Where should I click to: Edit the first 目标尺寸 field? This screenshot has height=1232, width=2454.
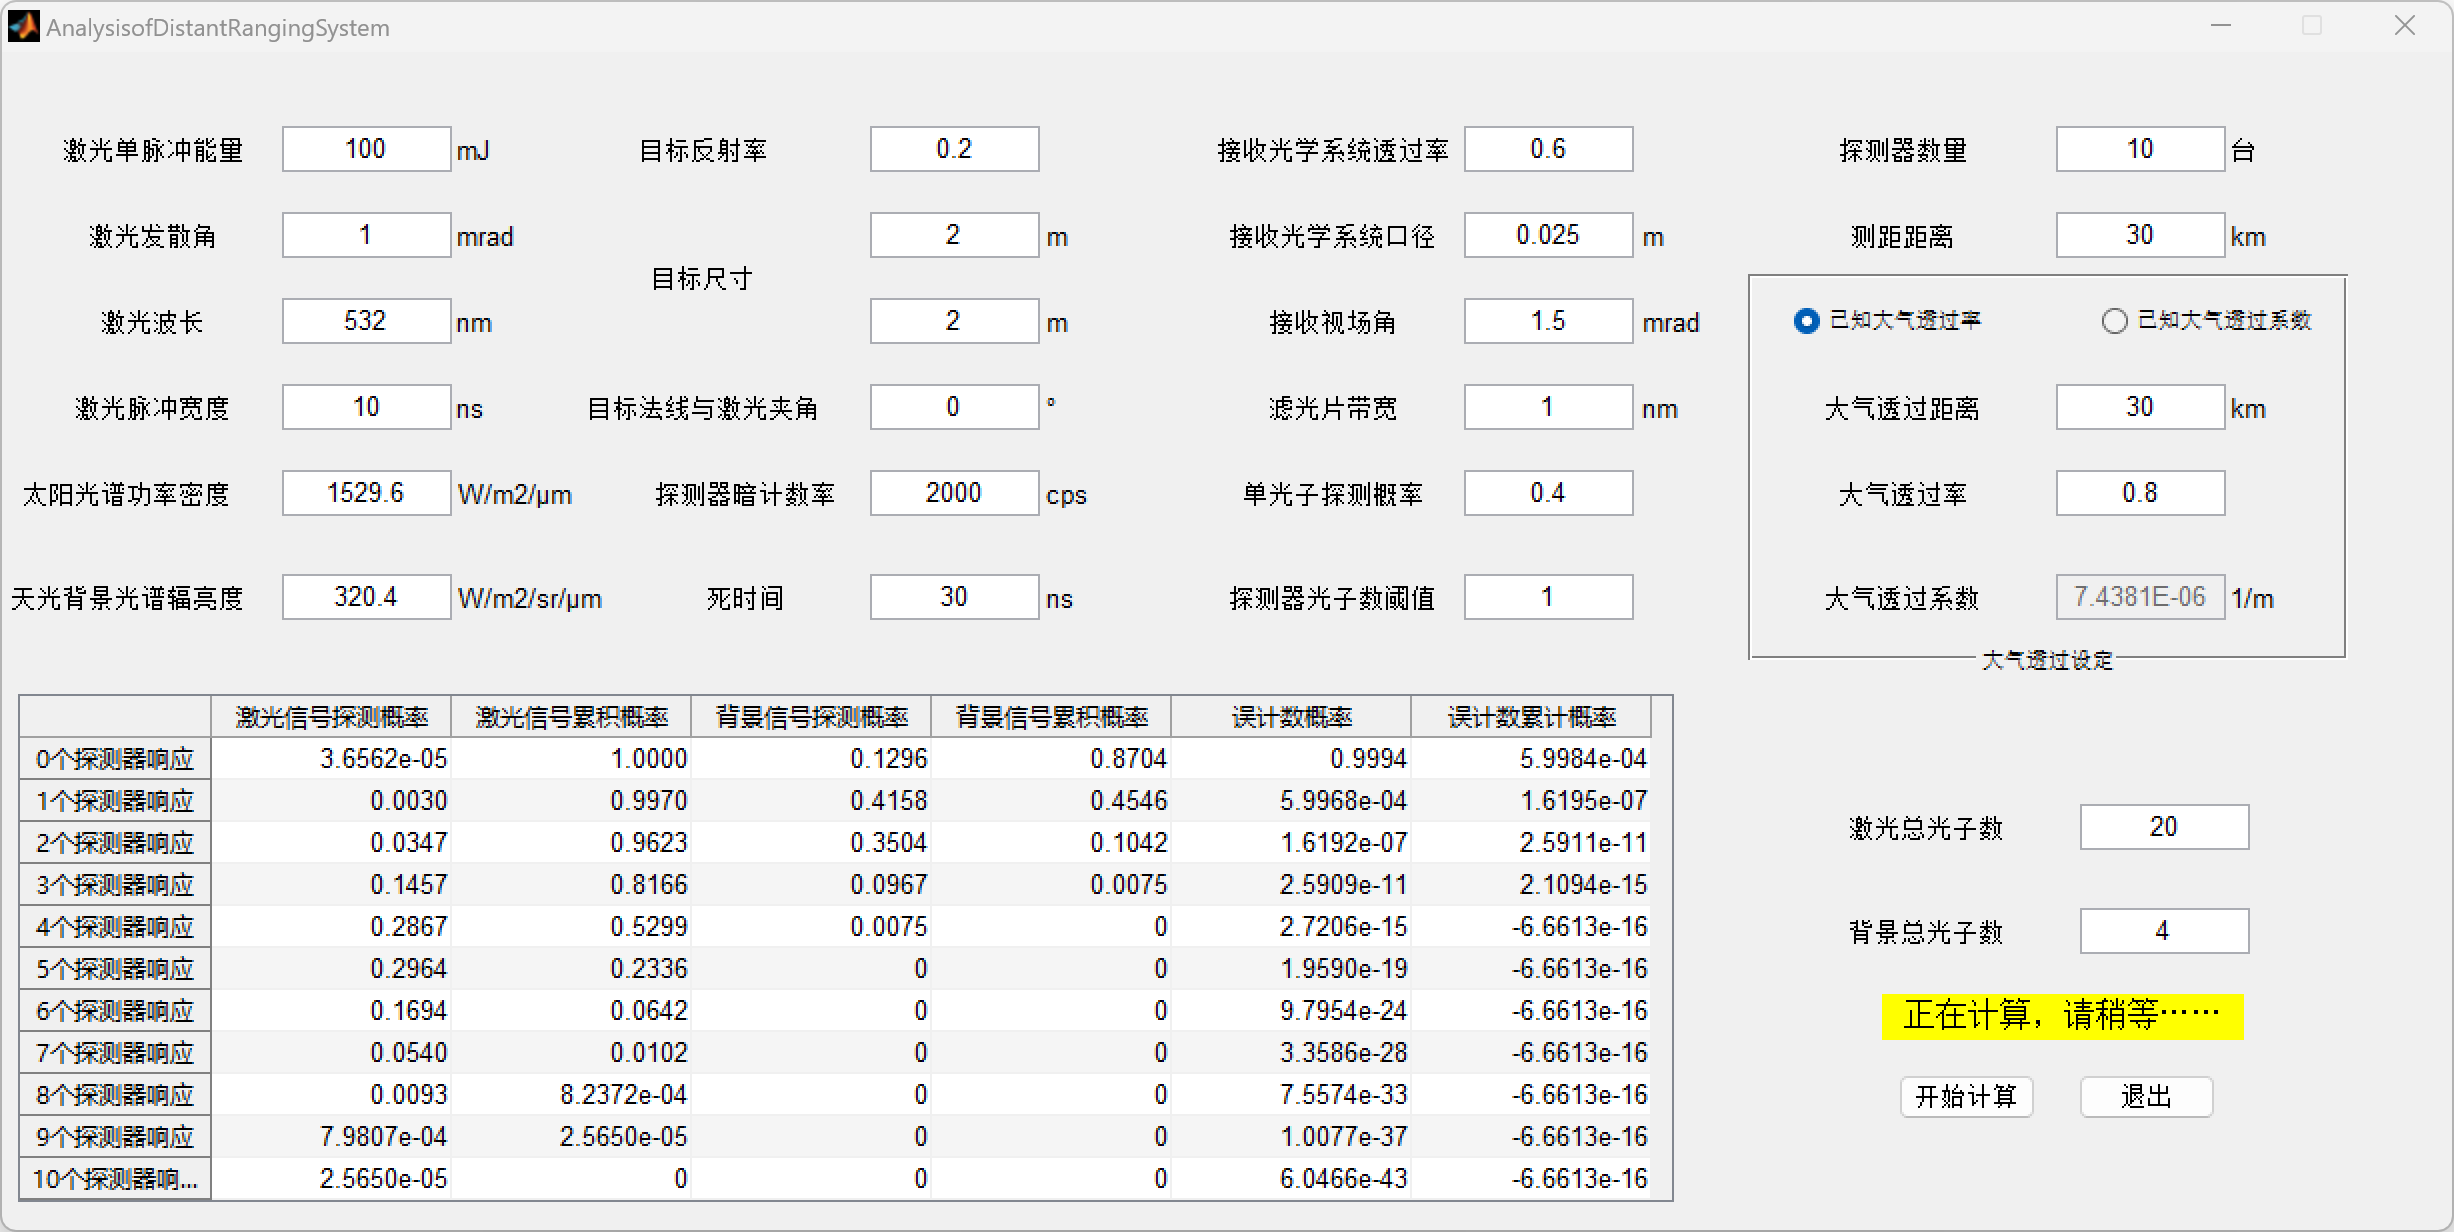pyautogui.click(x=954, y=235)
